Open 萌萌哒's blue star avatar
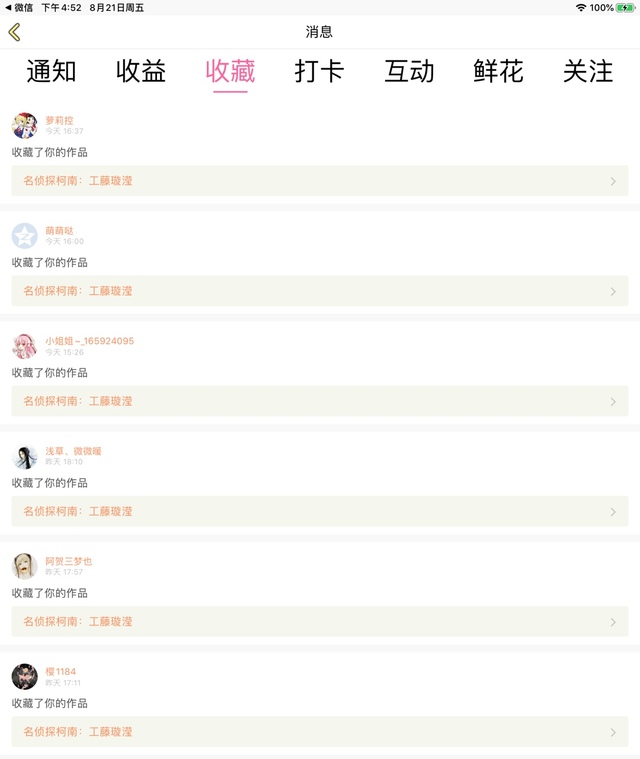 pos(24,236)
